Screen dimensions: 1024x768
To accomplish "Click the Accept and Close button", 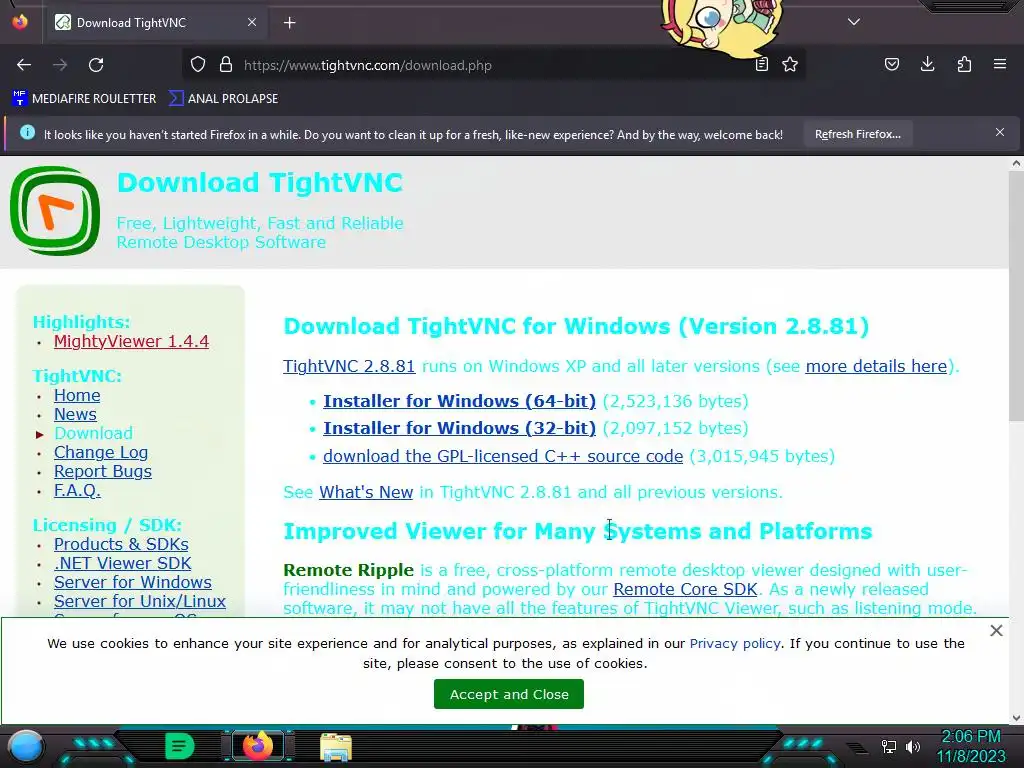I will [509, 694].
